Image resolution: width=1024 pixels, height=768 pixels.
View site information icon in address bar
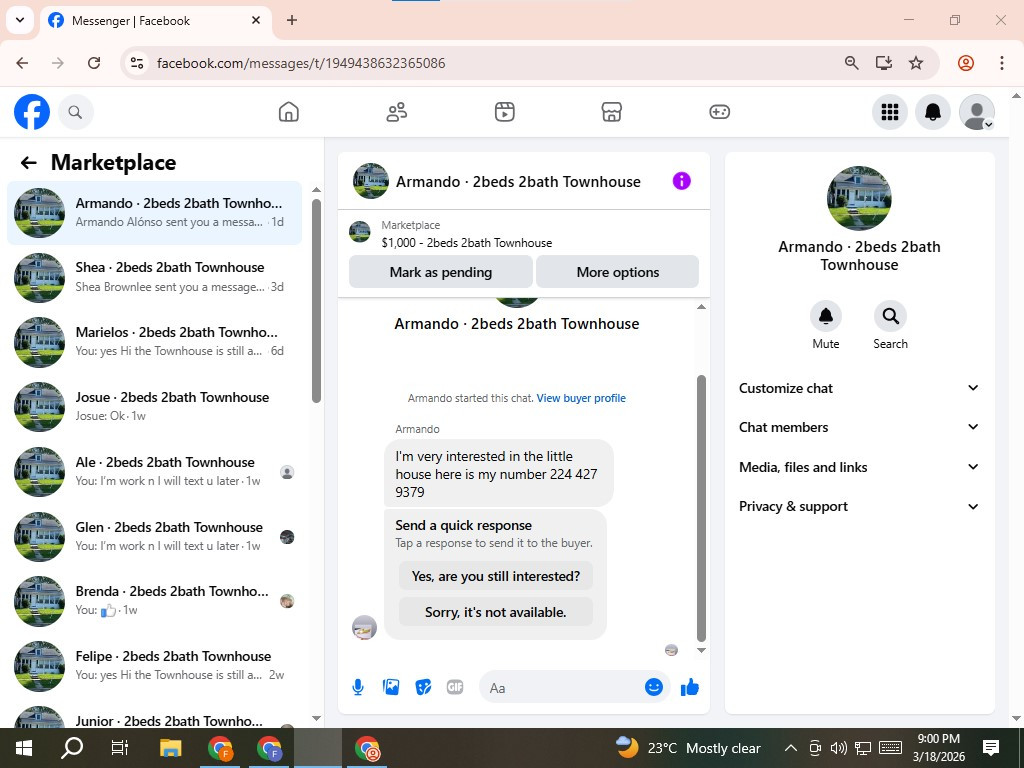click(137, 63)
